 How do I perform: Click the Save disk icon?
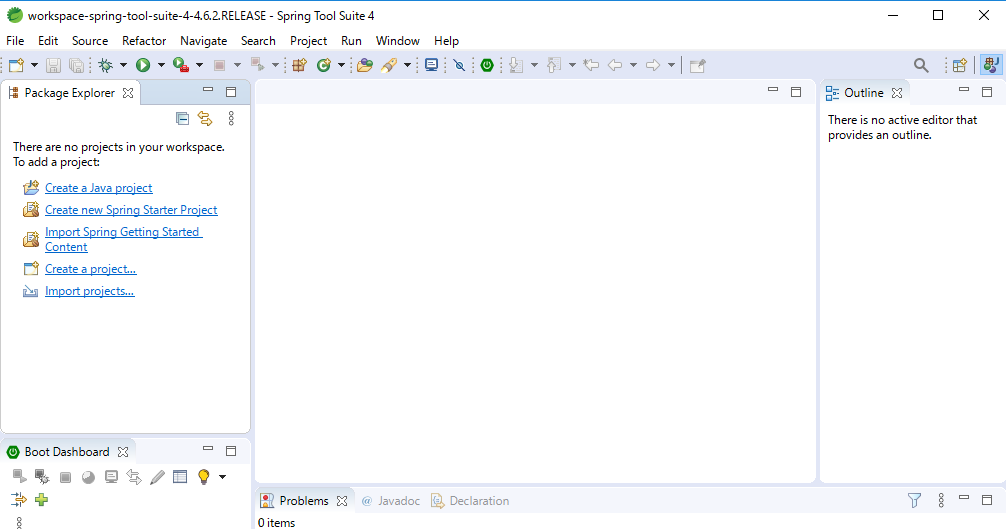tap(53, 65)
